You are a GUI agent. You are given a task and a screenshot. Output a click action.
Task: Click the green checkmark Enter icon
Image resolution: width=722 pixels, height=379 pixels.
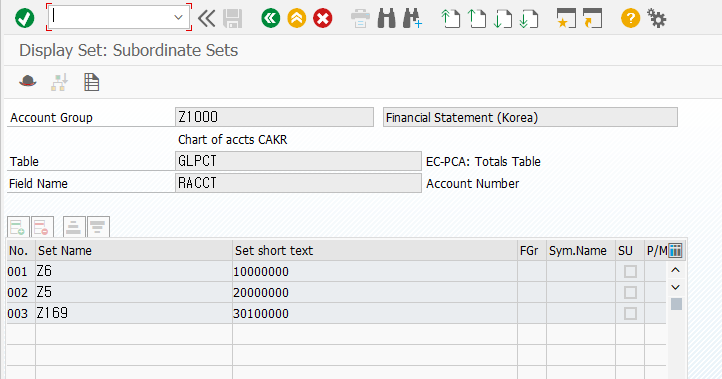tap(24, 18)
